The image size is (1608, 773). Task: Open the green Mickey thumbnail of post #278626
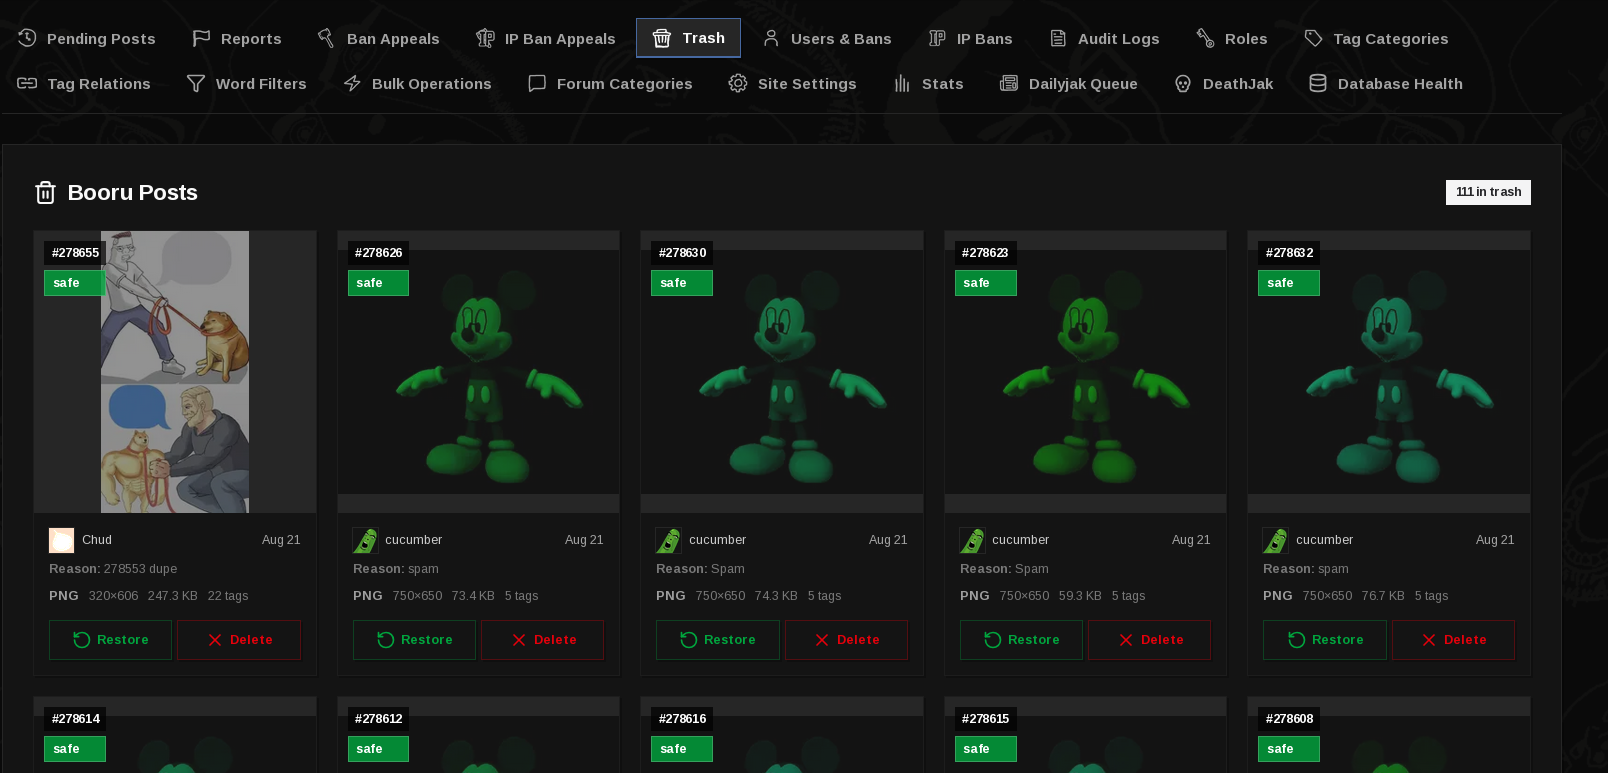(x=478, y=372)
